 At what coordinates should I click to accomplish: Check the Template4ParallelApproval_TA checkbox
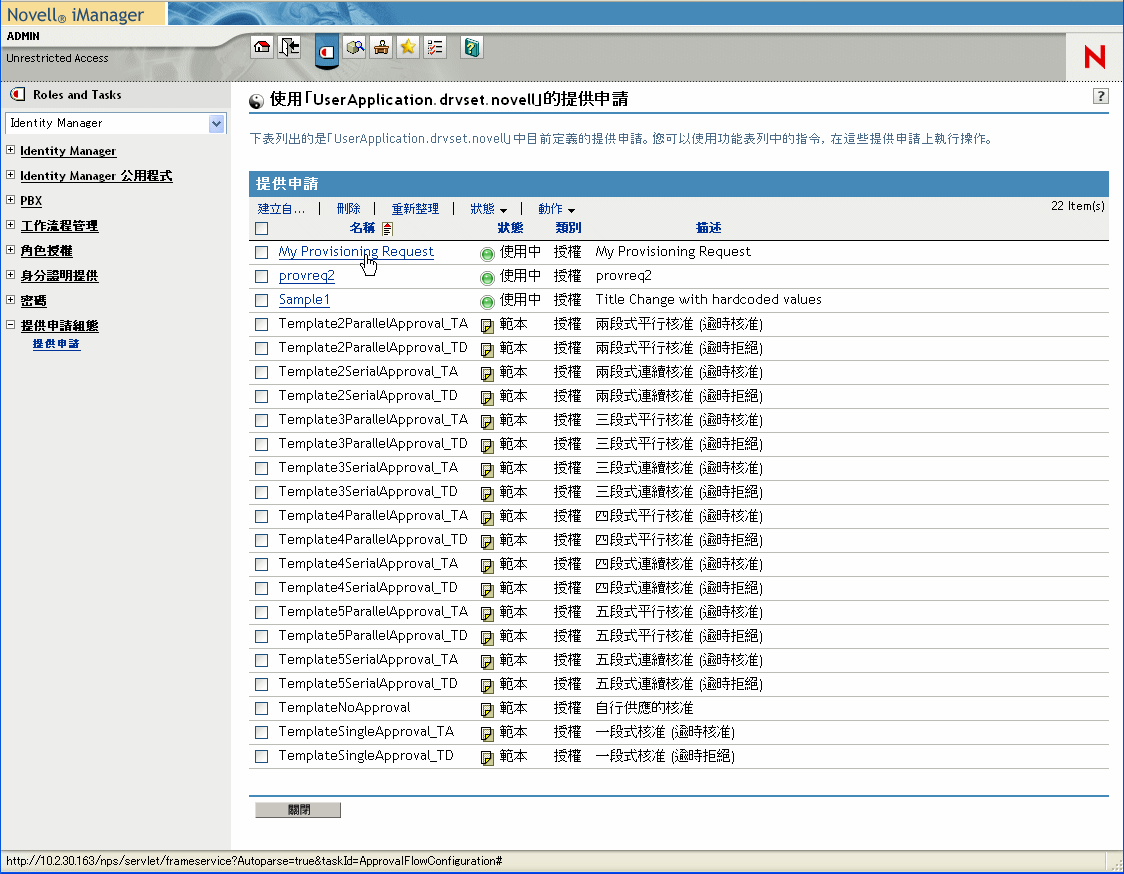point(262,516)
